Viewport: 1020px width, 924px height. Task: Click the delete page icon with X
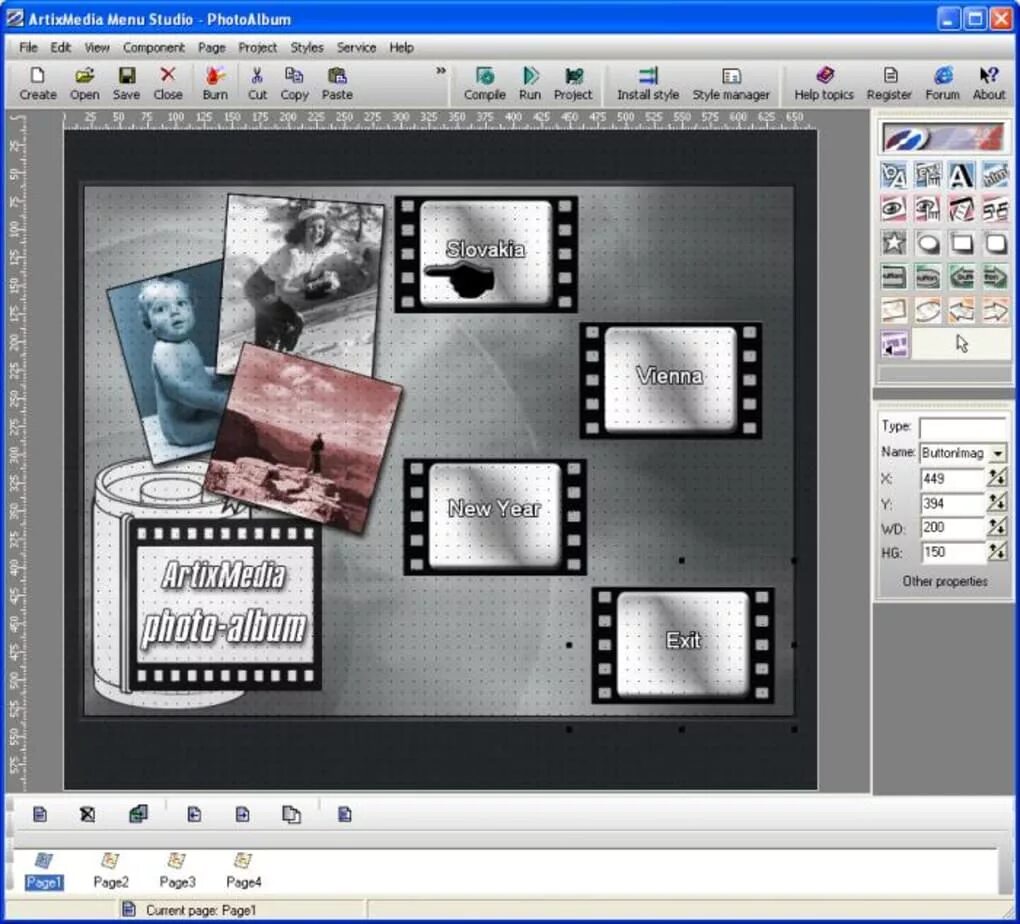pyautogui.click(x=87, y=814)
